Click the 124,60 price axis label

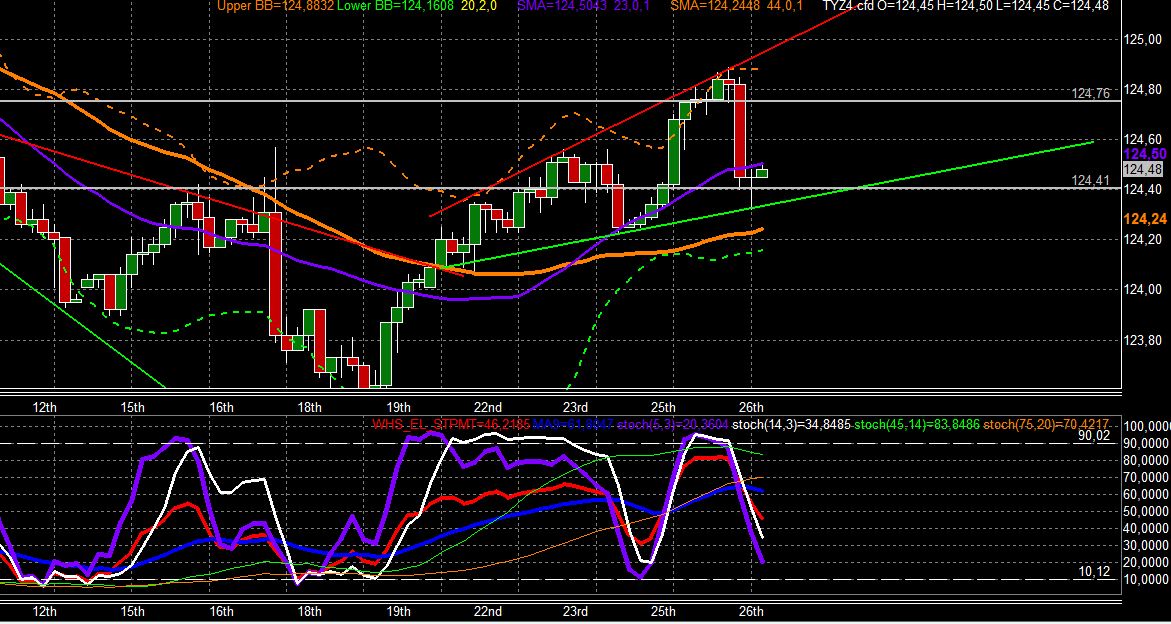(x=1143, y=140)
